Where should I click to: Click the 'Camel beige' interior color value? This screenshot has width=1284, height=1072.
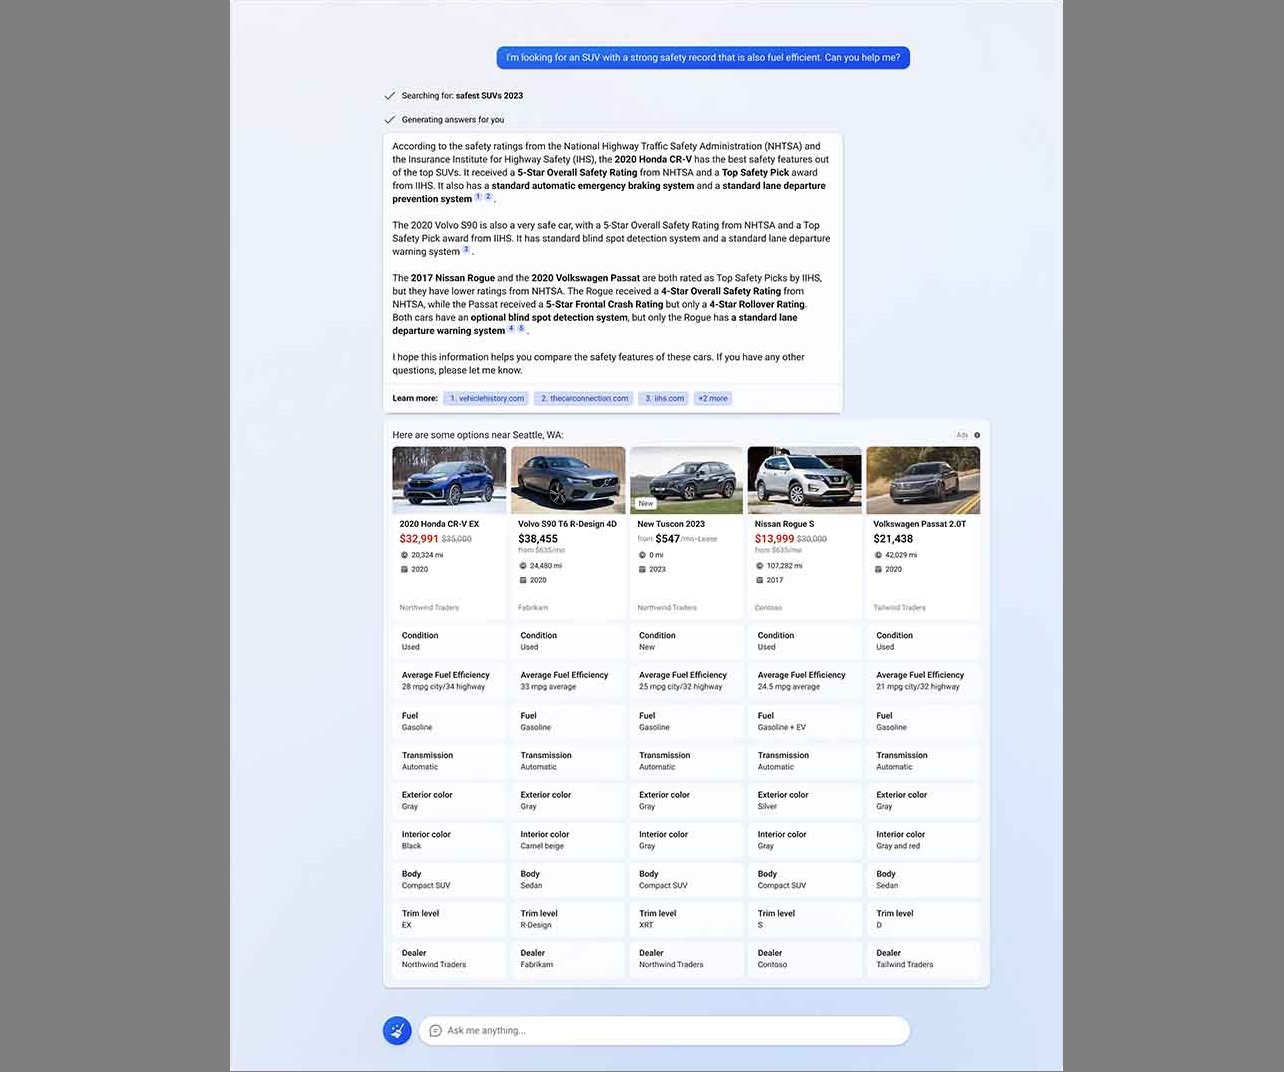(542, 846)
